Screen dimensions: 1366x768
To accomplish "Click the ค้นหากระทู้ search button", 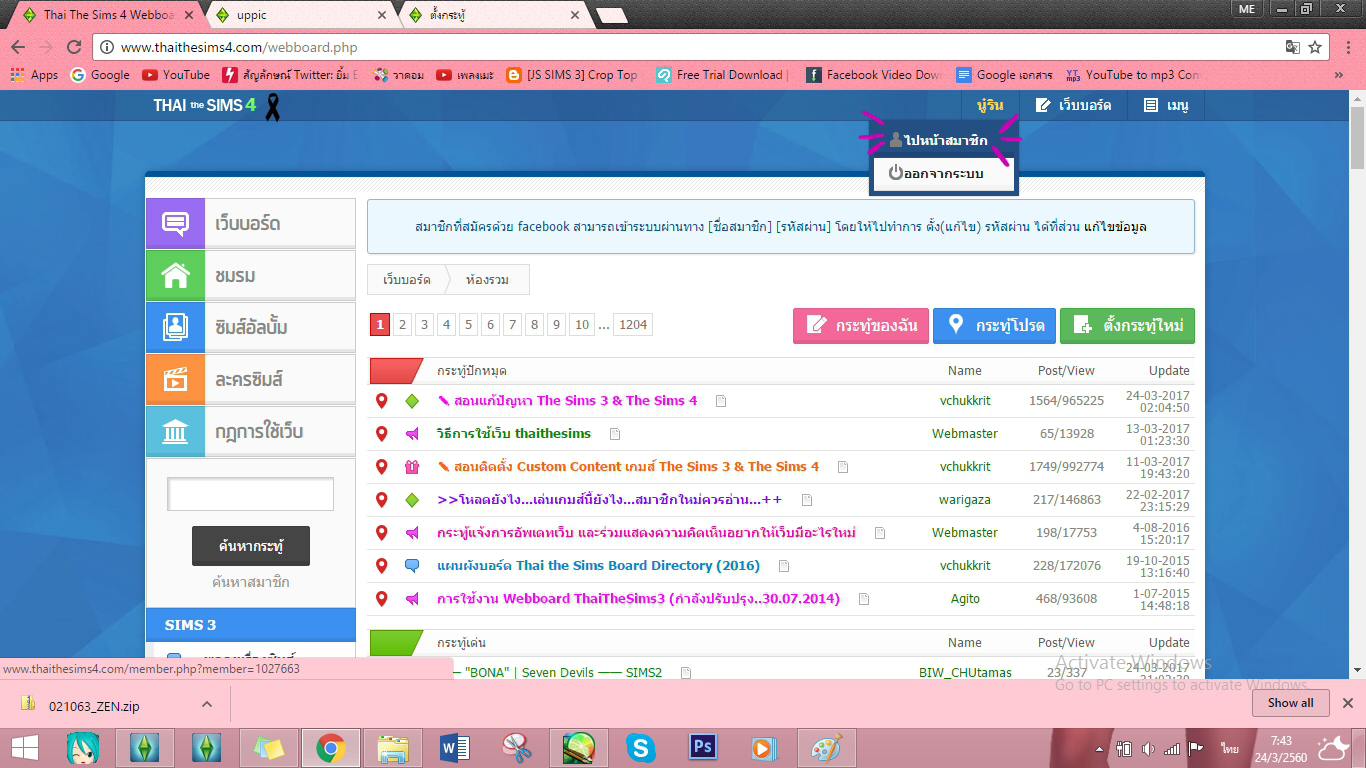I will coord(251,547).
